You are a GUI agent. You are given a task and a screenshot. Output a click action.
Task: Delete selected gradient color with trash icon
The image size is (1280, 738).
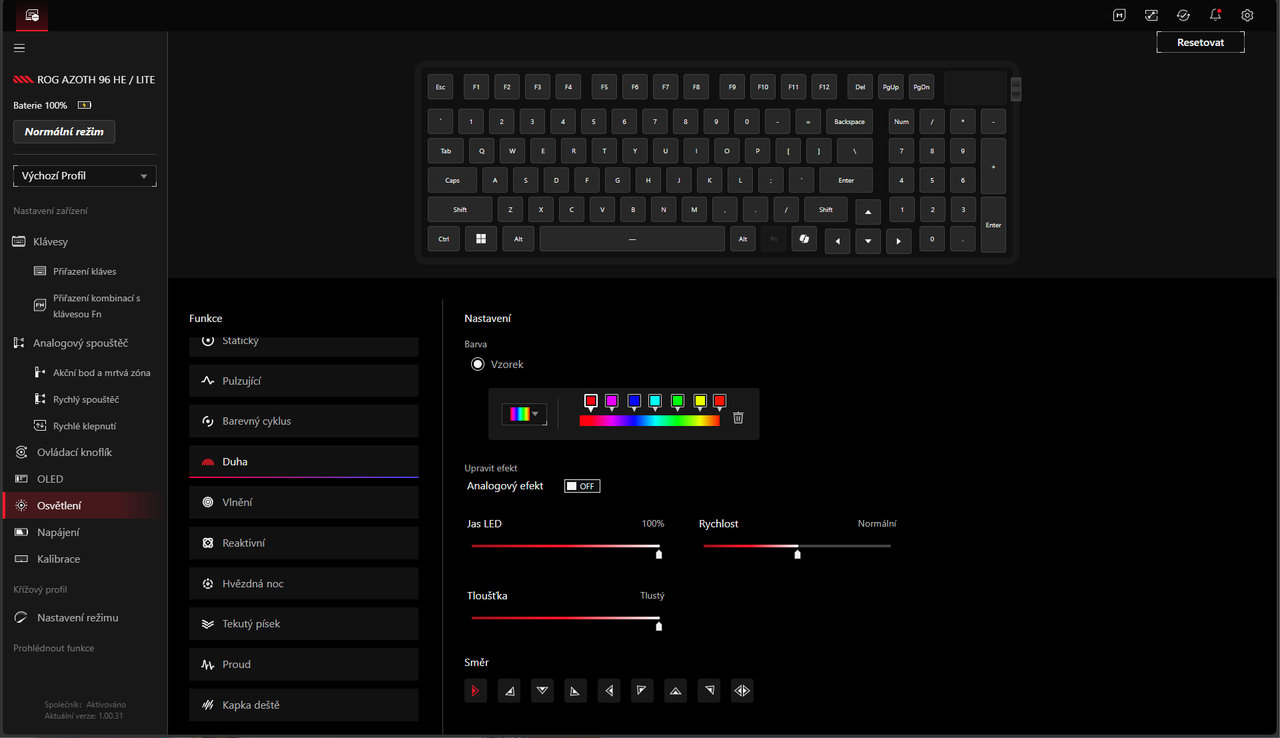coord(738,417)
